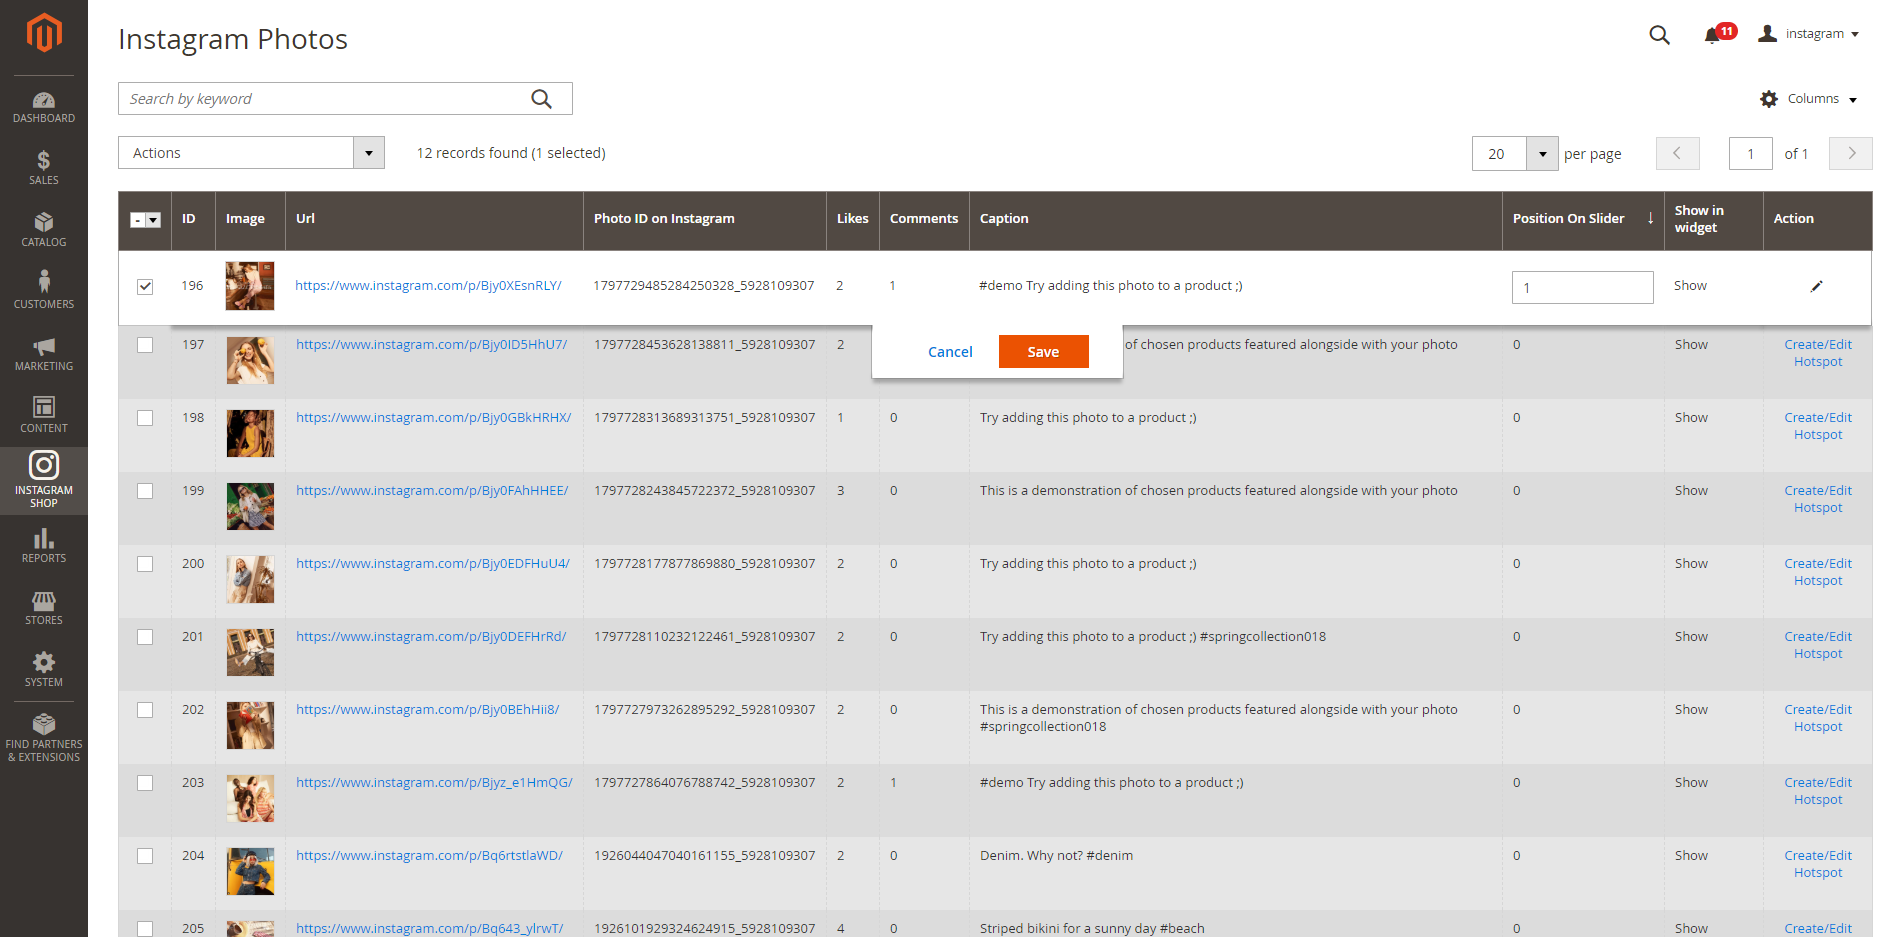Select the checkbox for photo 202
This screenshot has height=937, width=1902.
coord(145,710)
